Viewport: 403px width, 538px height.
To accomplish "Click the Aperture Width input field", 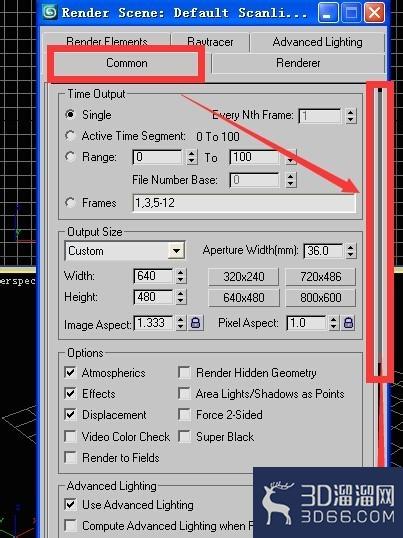I will tap(324, 251).
